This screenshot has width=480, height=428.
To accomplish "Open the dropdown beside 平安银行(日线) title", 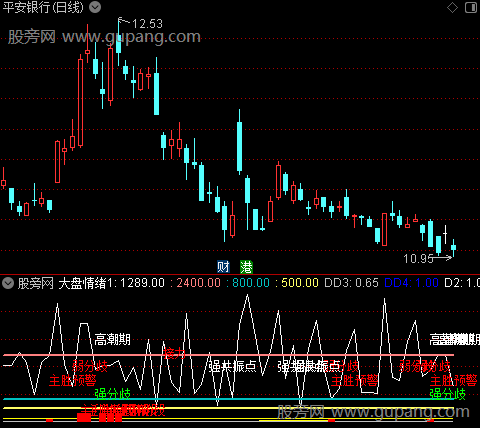I will [x=95, y=7].
